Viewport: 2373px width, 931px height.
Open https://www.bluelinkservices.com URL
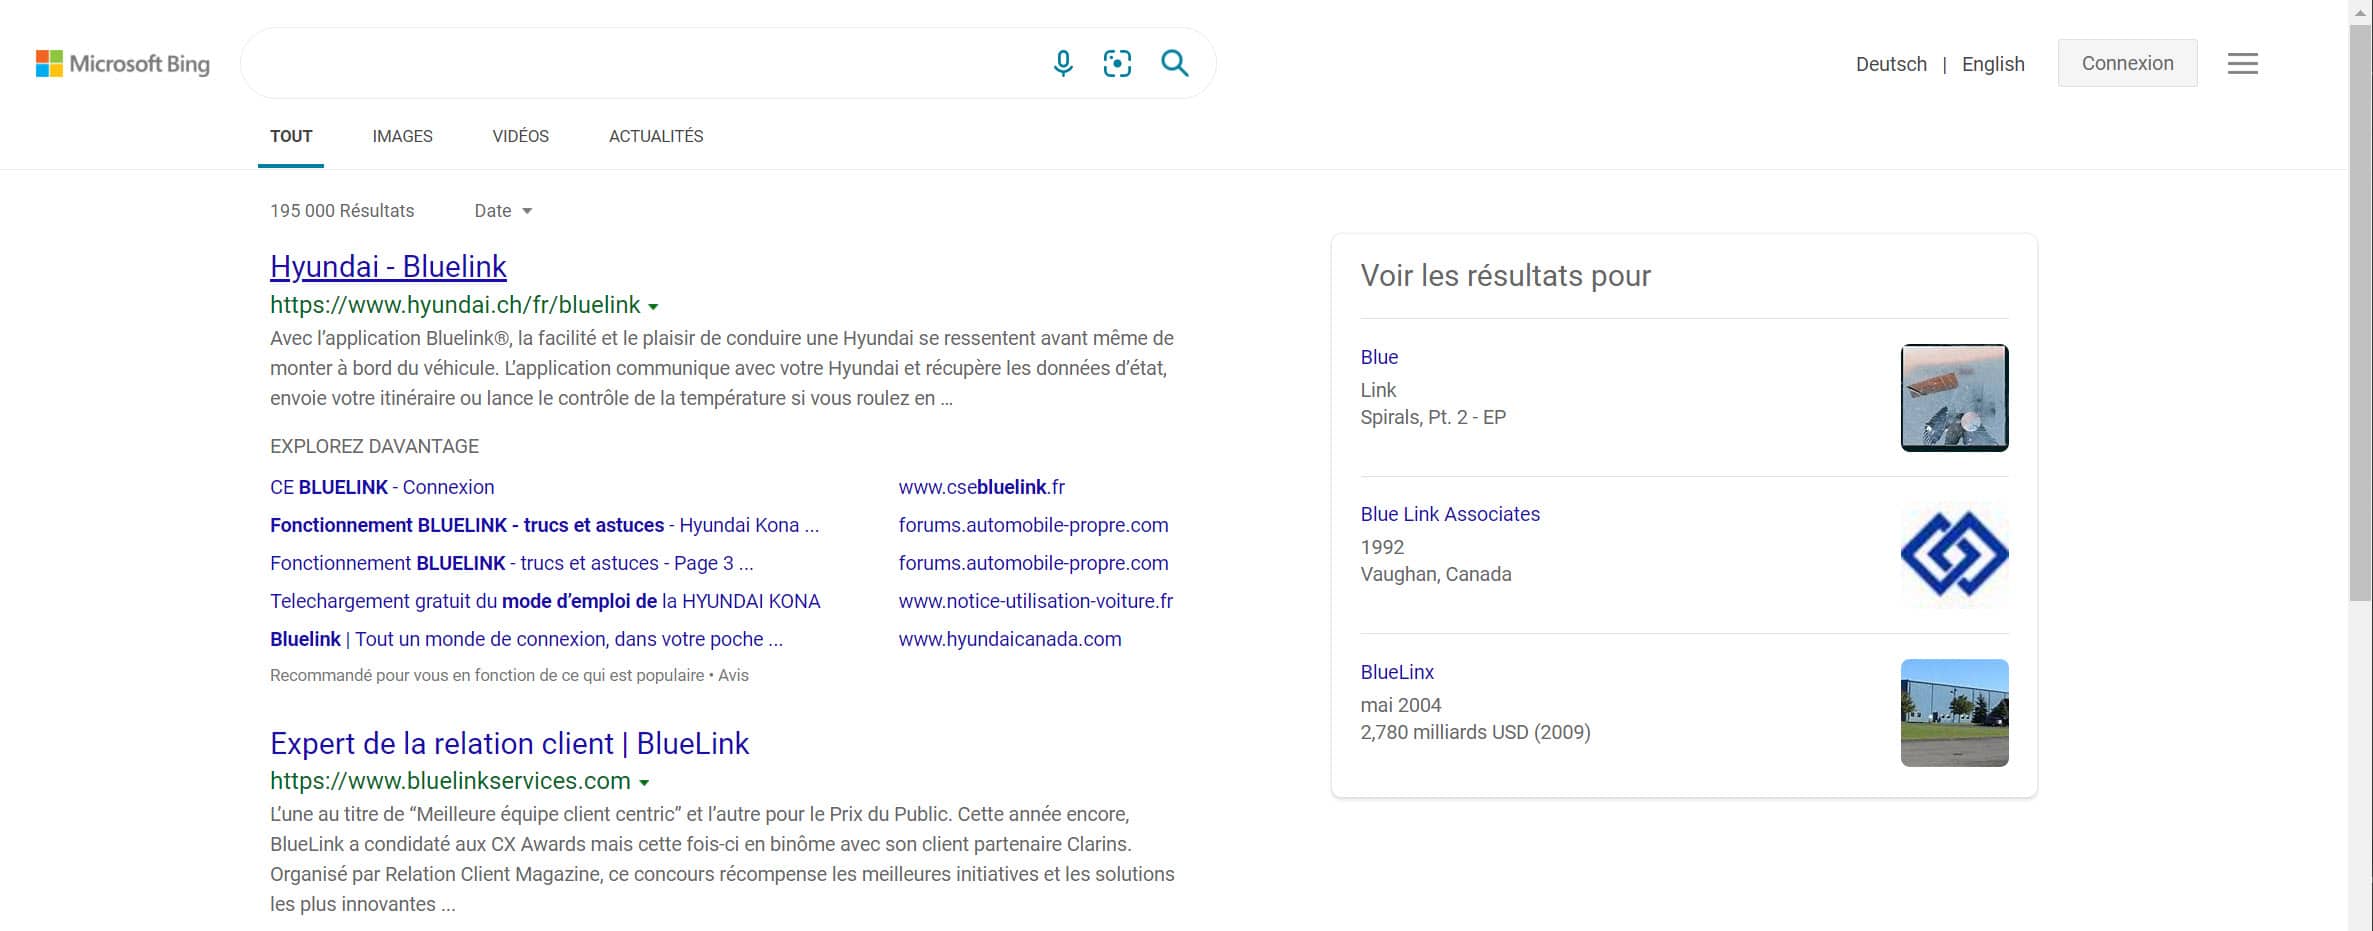(x=450, y=781)
